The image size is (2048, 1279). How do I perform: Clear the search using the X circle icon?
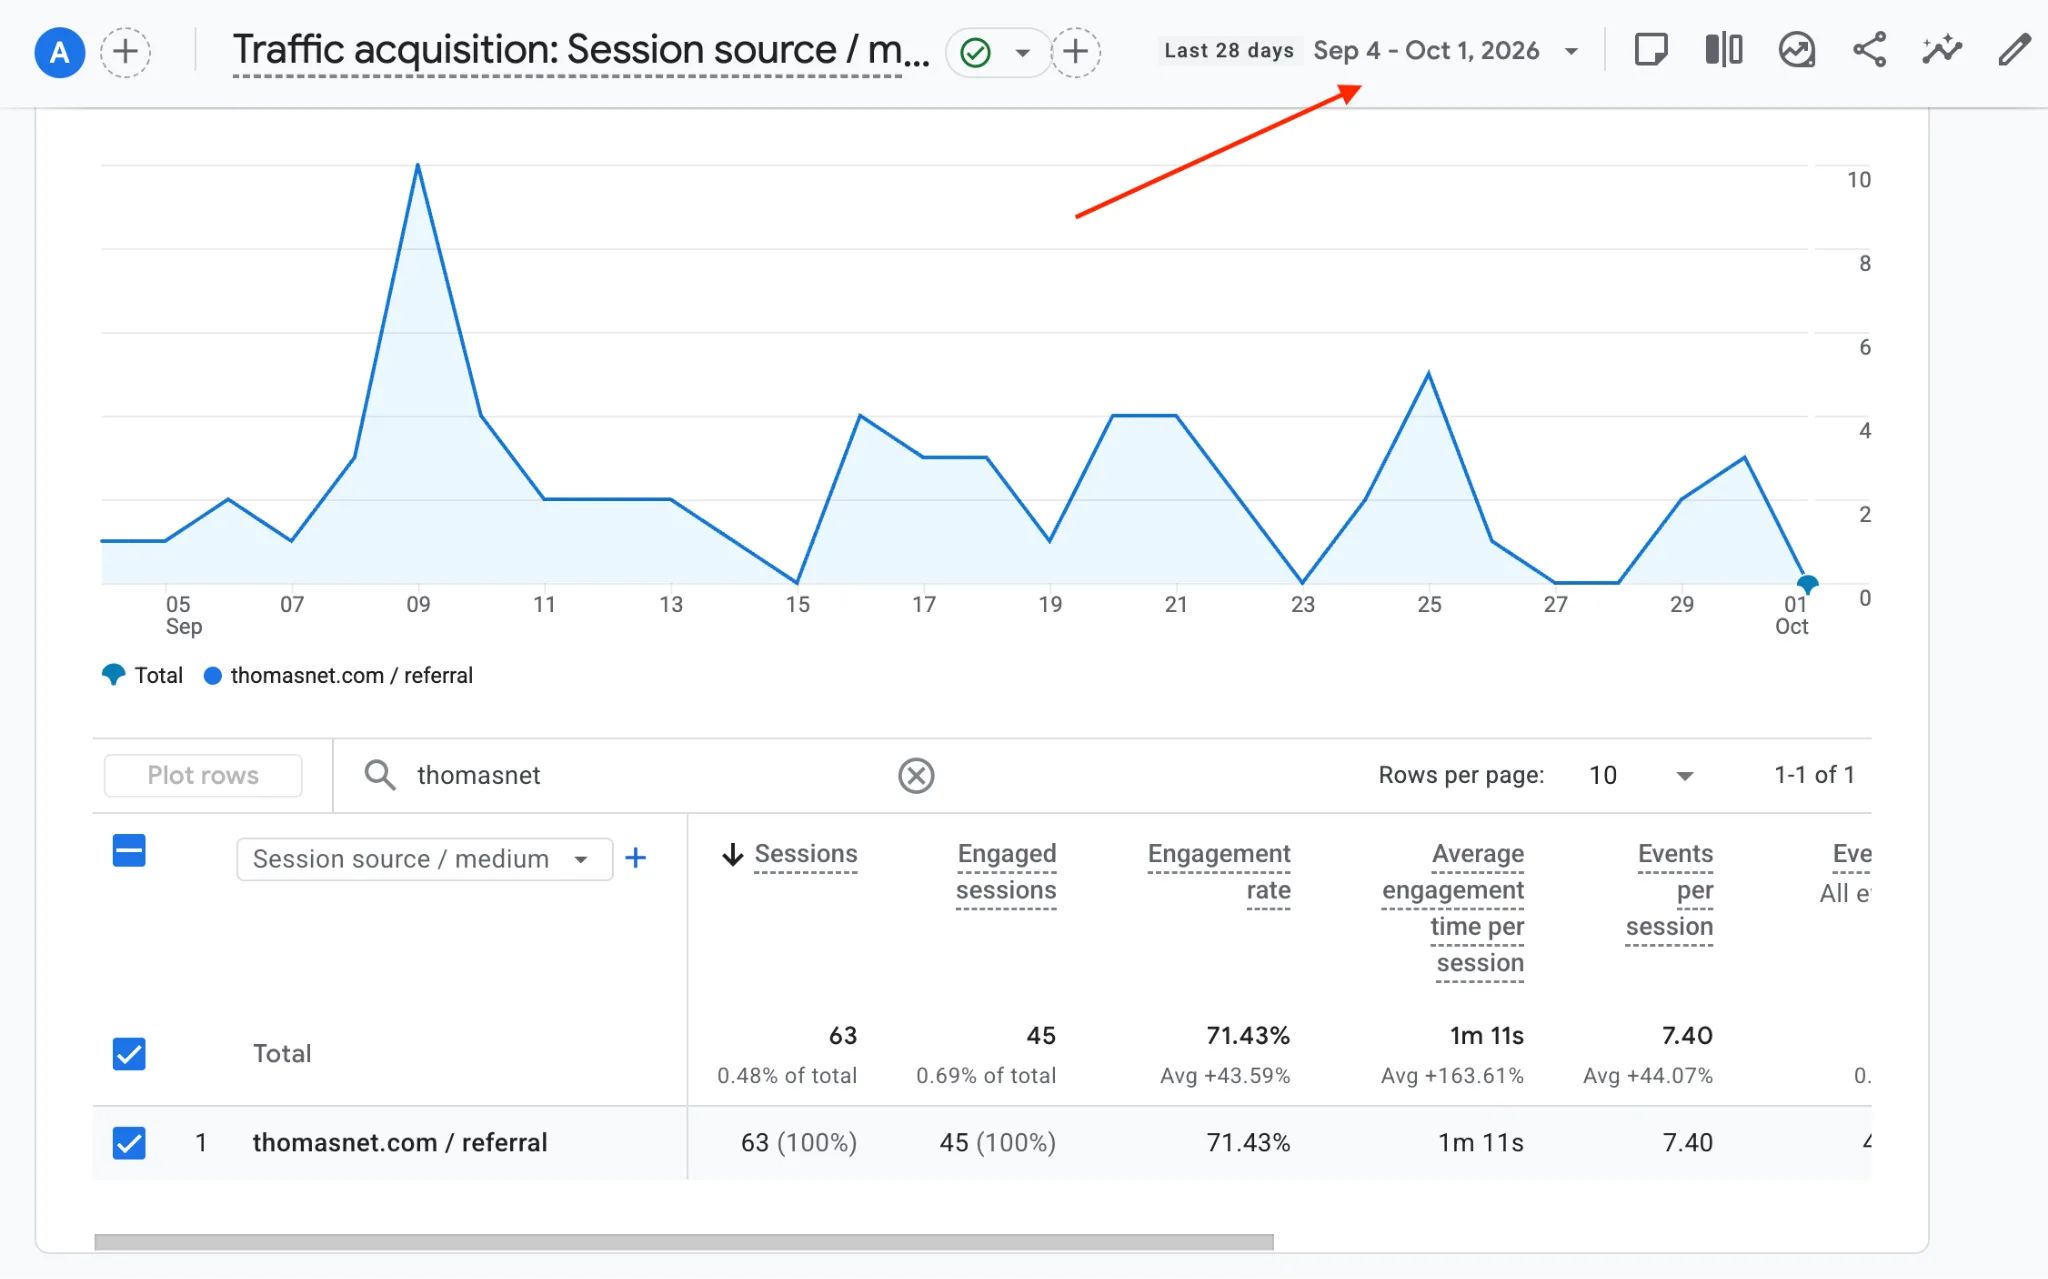(915, 775)
